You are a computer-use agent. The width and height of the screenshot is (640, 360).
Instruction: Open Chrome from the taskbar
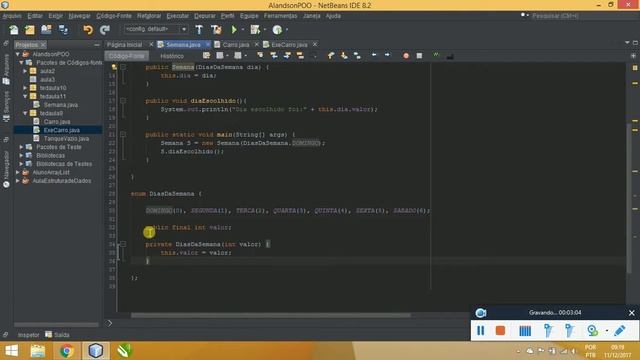66,351
